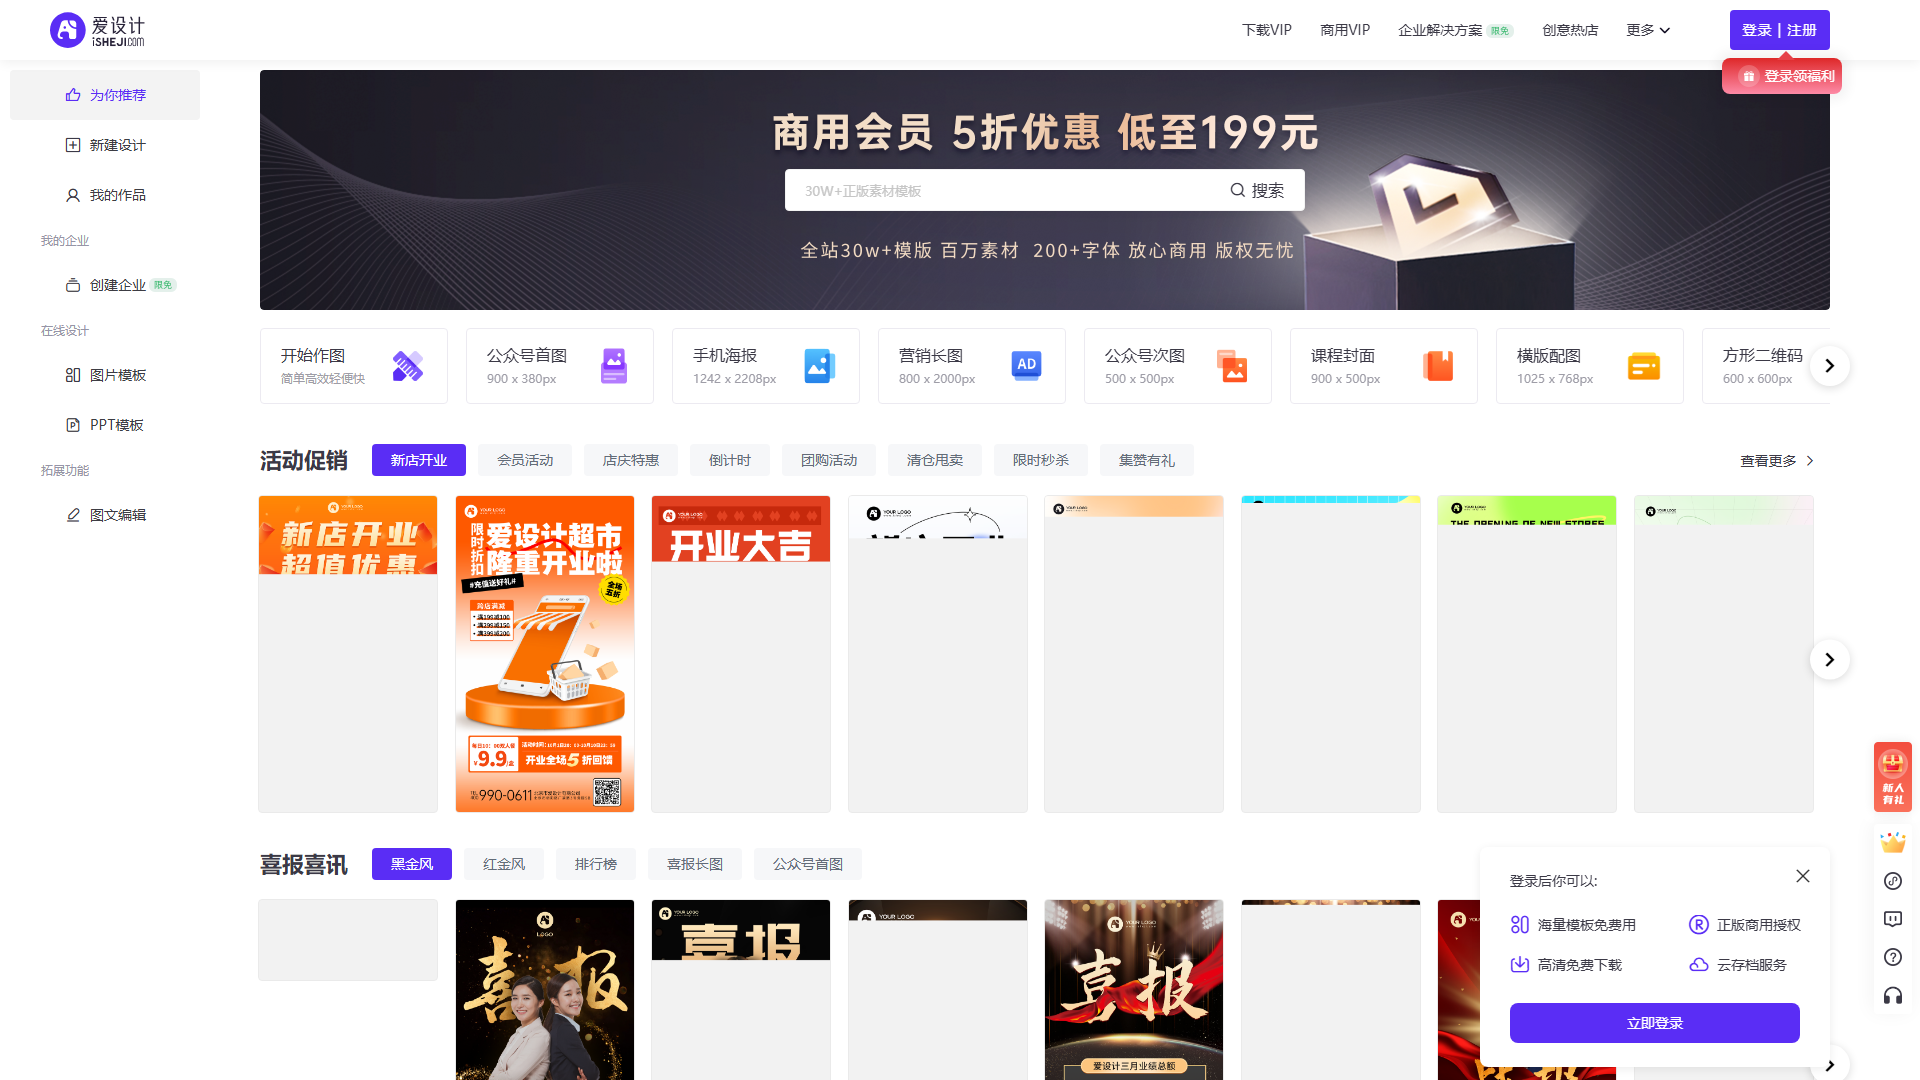The width and height of the screenshot is (1920, 1080).
Task: Click the 登录 | 注册 button
Action: coord(1780,30)
